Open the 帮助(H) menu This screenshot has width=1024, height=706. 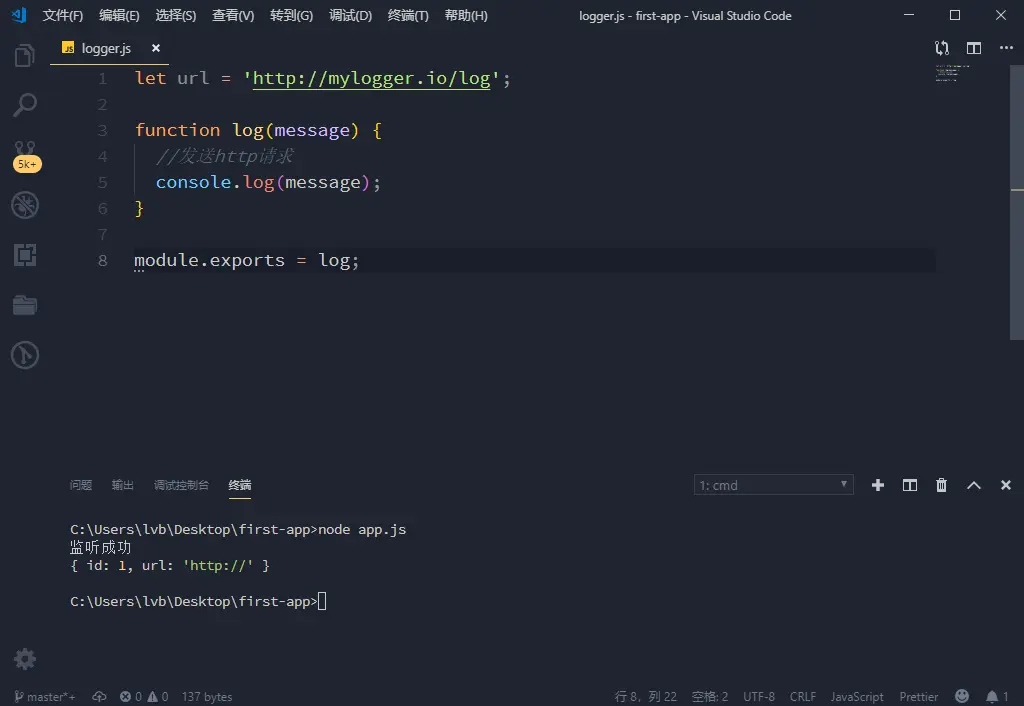click(466, 16)
